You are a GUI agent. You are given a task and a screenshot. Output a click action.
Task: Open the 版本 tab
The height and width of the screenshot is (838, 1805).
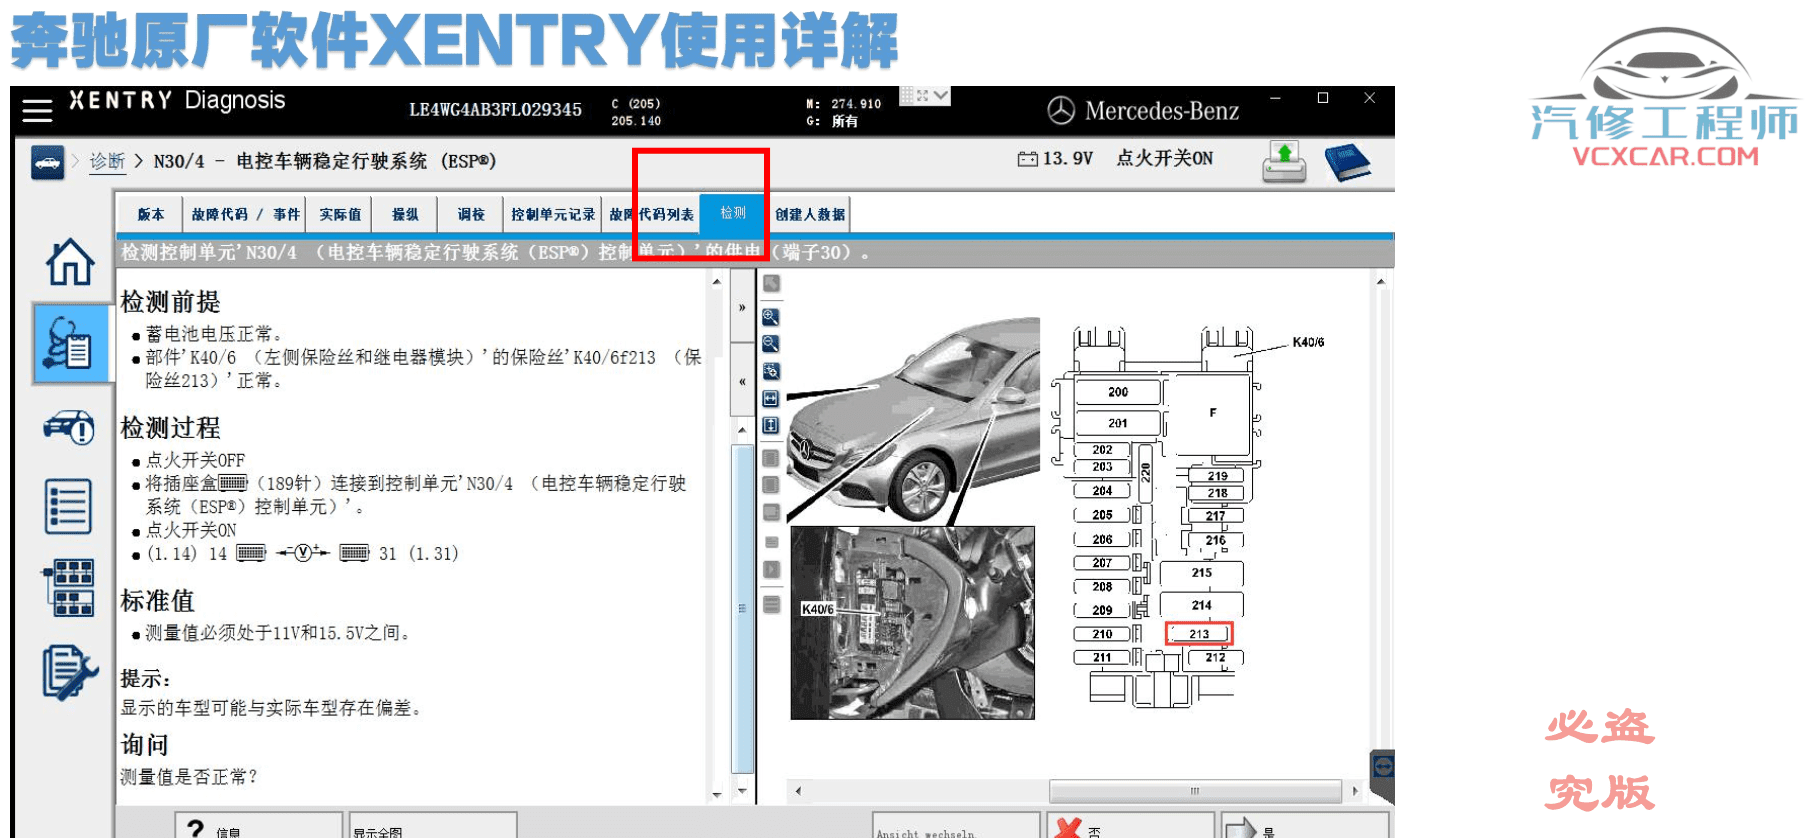pyautogui.click(x=151, y=214)
